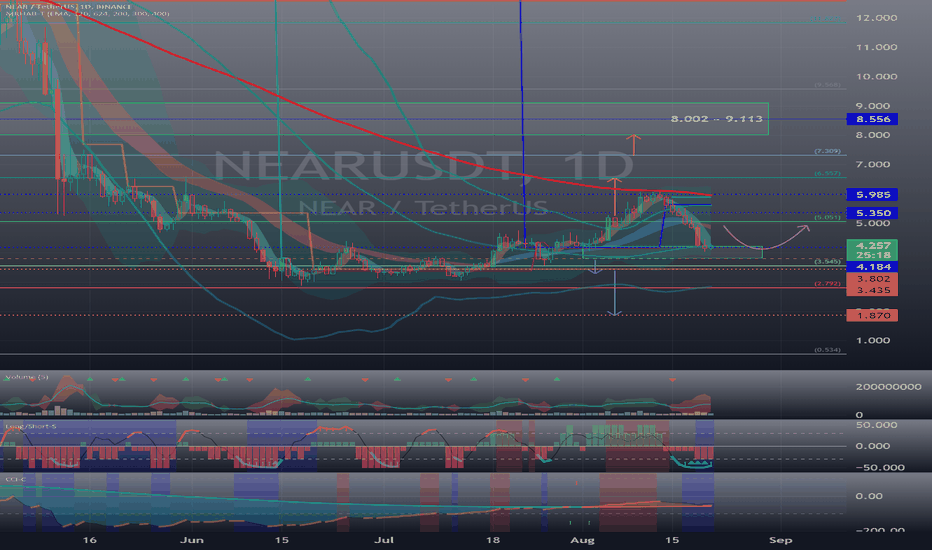932x550 pixels.
Task: Select the (9.568) Fibonacci level label
Action: (827, 85)
